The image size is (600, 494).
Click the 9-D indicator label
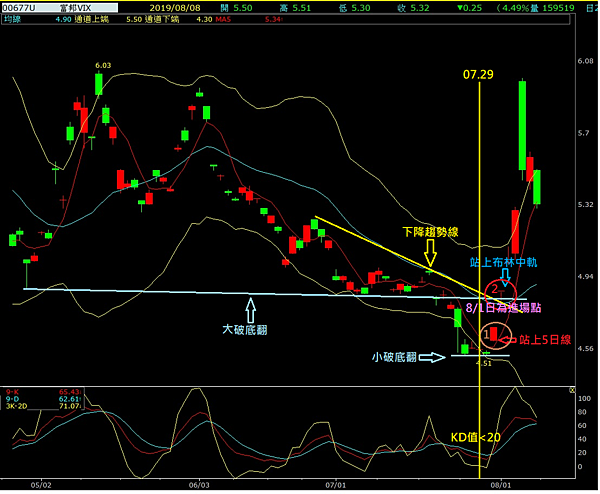pos(12,399)
